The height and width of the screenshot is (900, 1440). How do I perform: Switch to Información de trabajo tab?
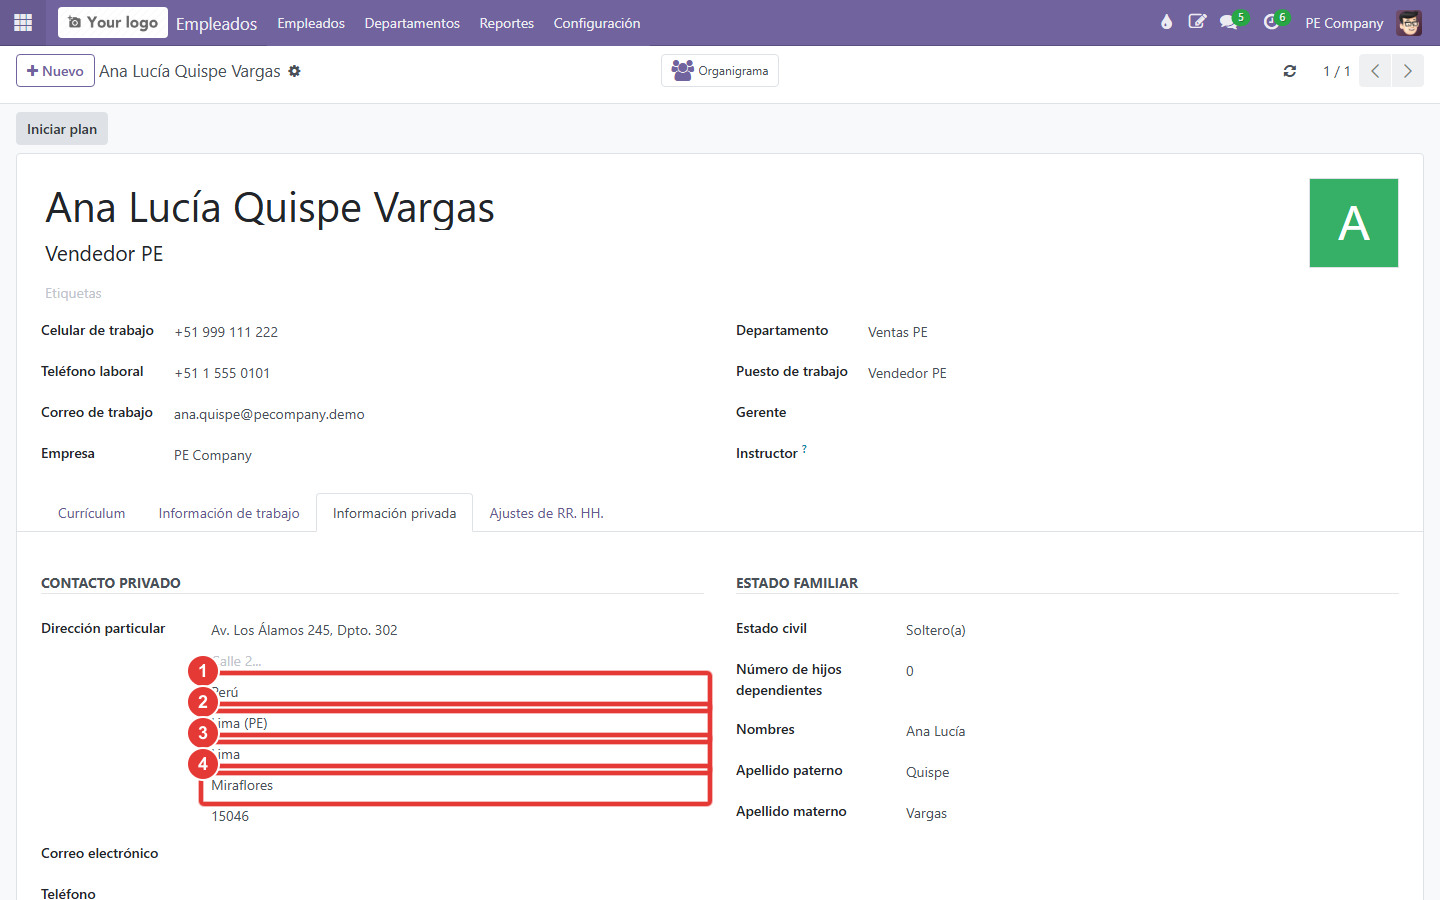229,513
